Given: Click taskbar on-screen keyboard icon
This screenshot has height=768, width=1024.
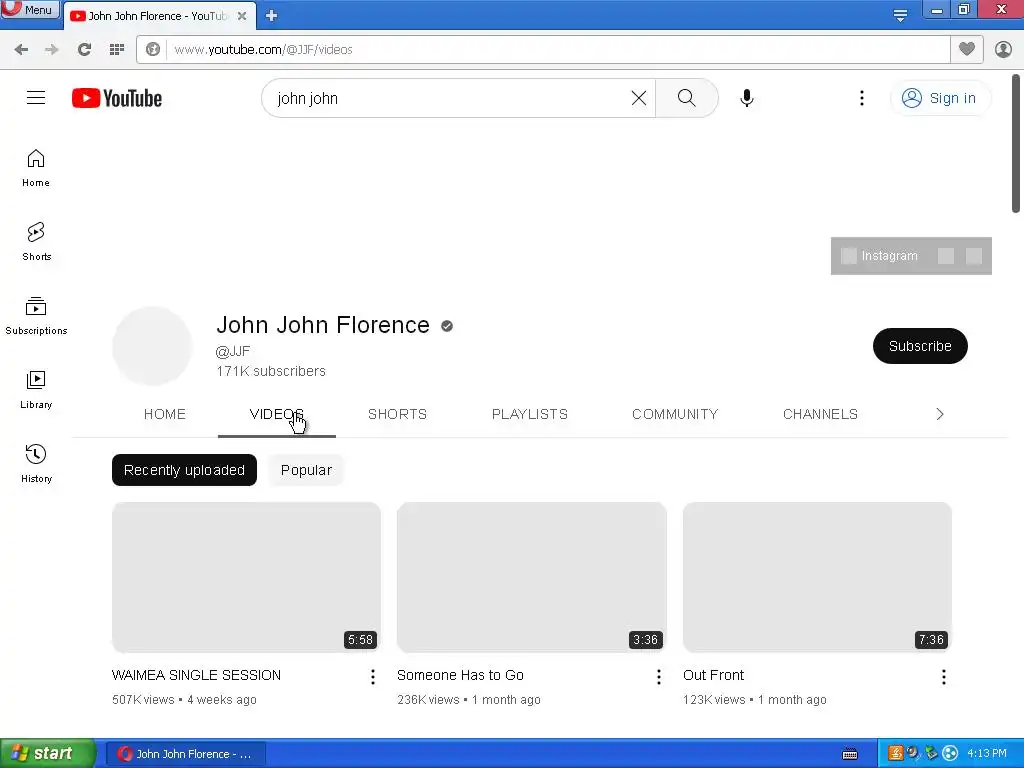Looking at the screenshot, I should point(850,754).
